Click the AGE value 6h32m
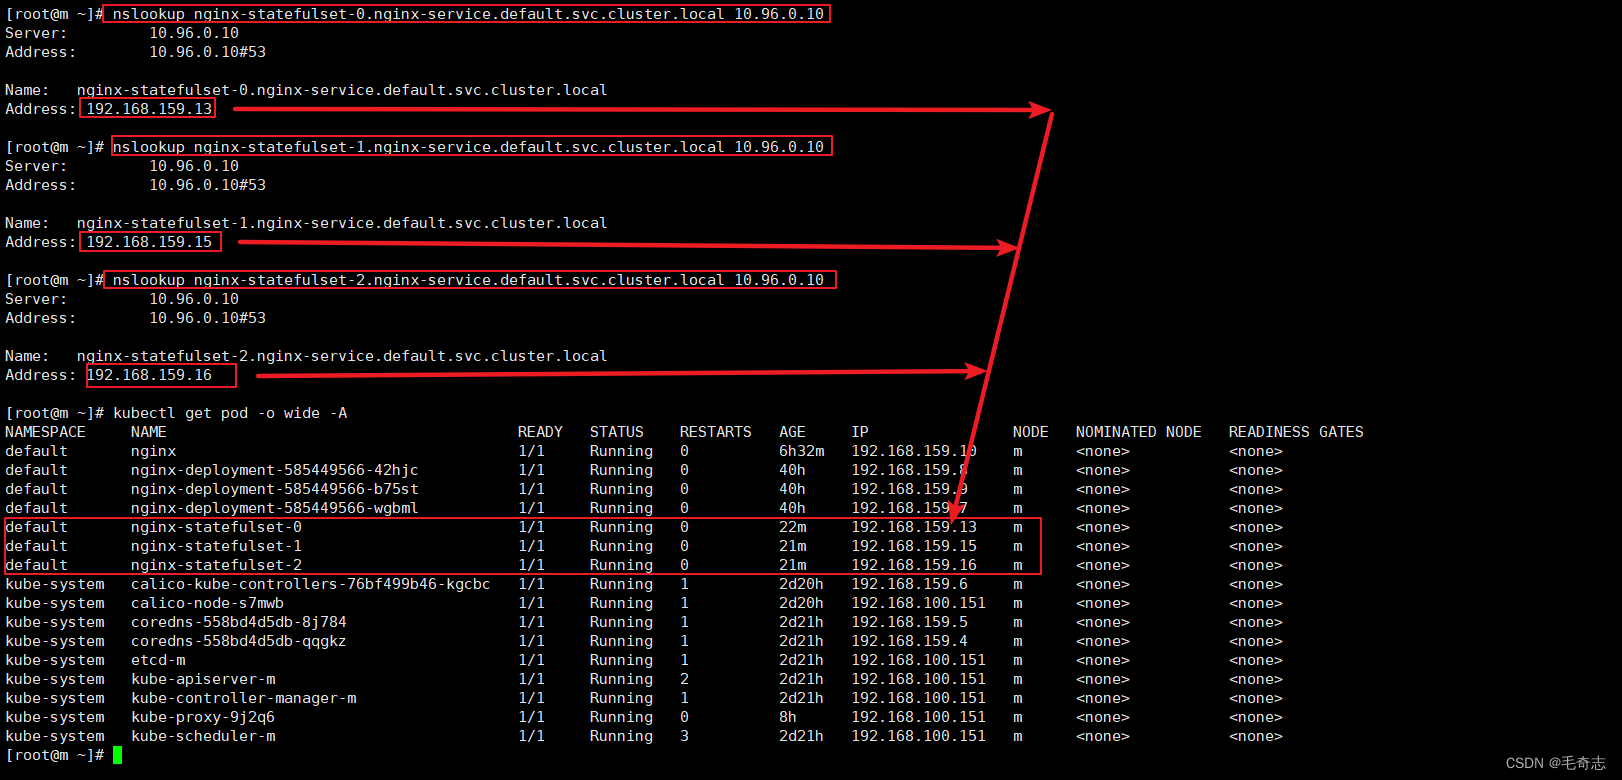The width and height of the screenshot is (1622, 780). tap(802, 451)
